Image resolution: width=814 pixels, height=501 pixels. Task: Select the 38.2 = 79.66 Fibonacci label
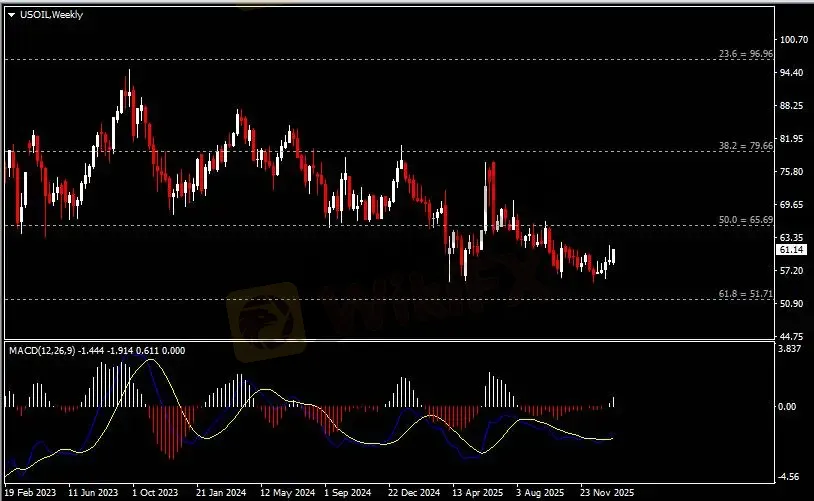coord(745,146)
